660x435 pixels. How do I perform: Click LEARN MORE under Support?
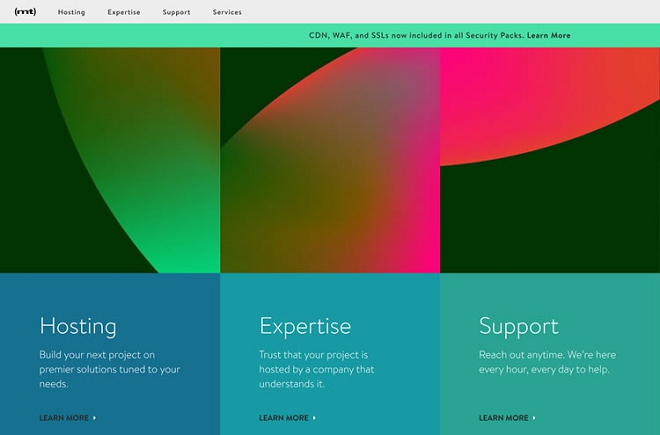503,418
